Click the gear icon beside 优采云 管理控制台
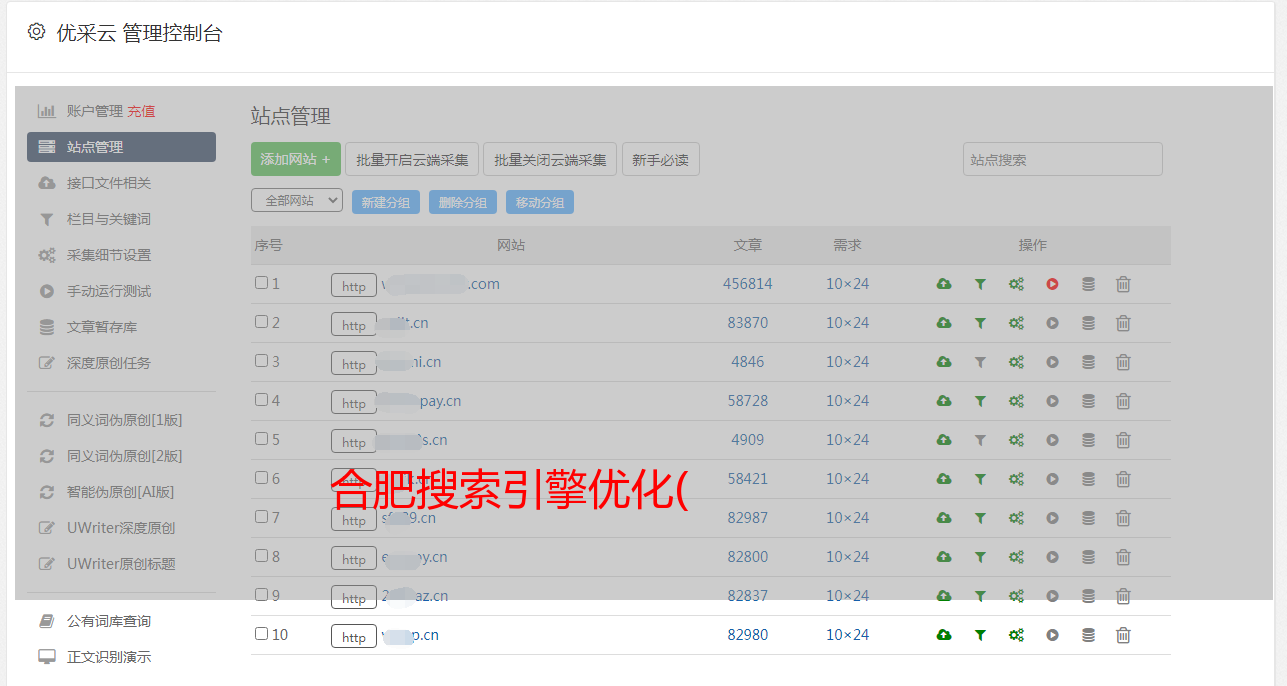Image resolution: width=1287 pixels, height=686 pixels. (37, 32)
